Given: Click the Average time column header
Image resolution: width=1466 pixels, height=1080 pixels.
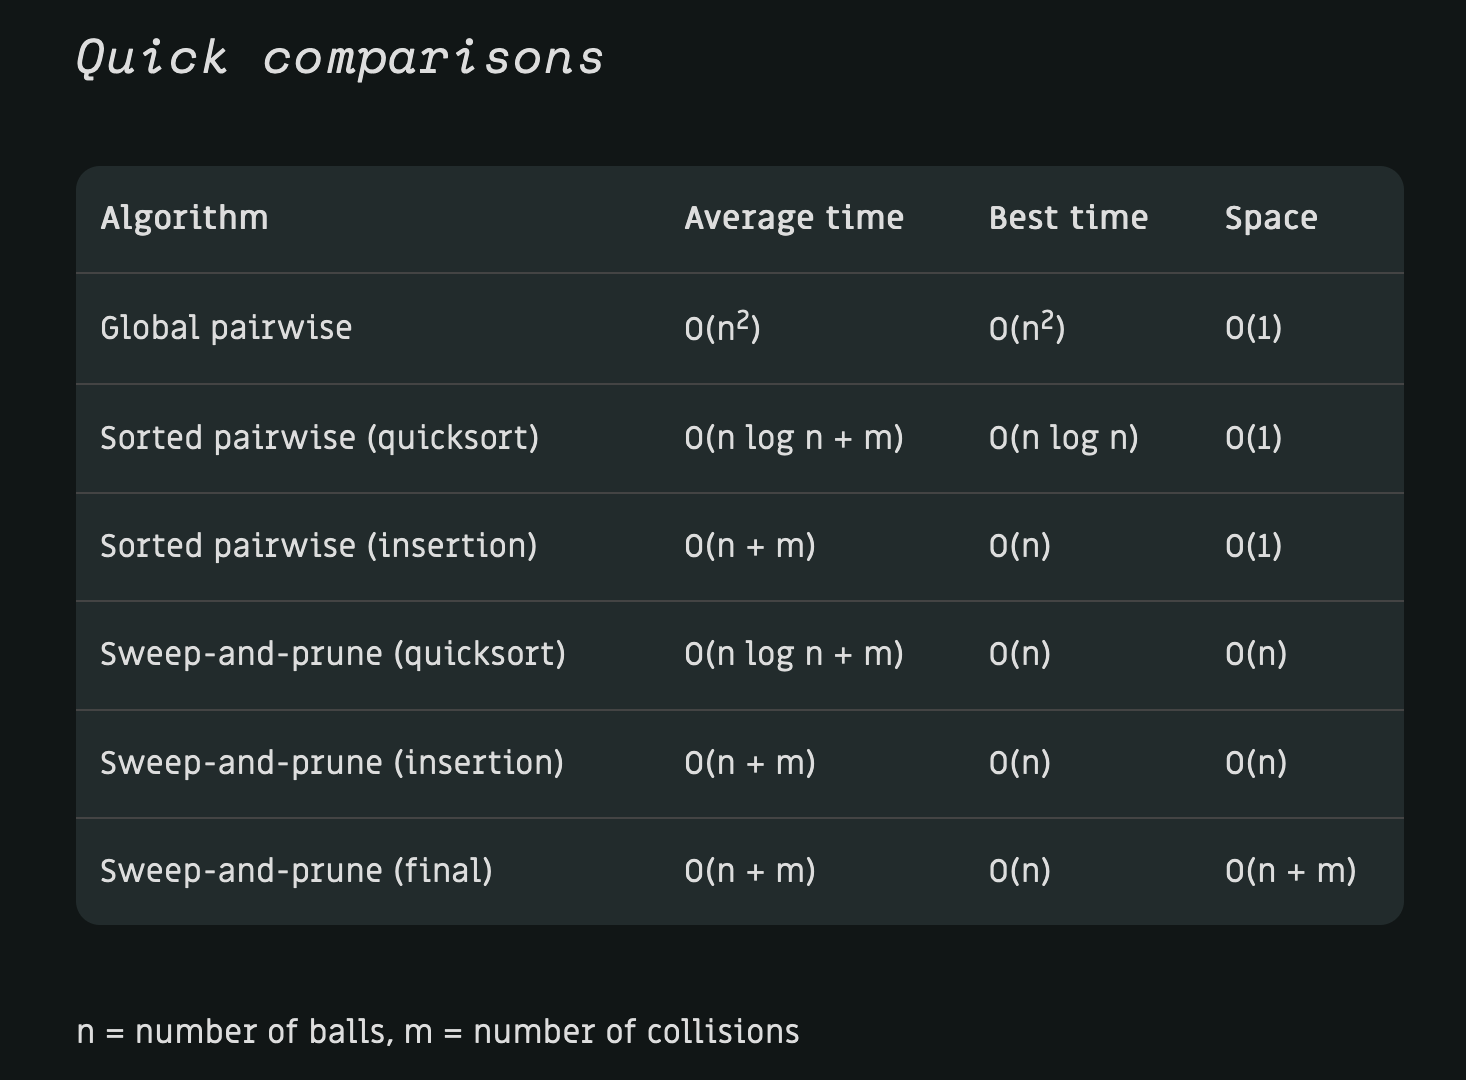Looking at the screenshot, I should [794, 218].
